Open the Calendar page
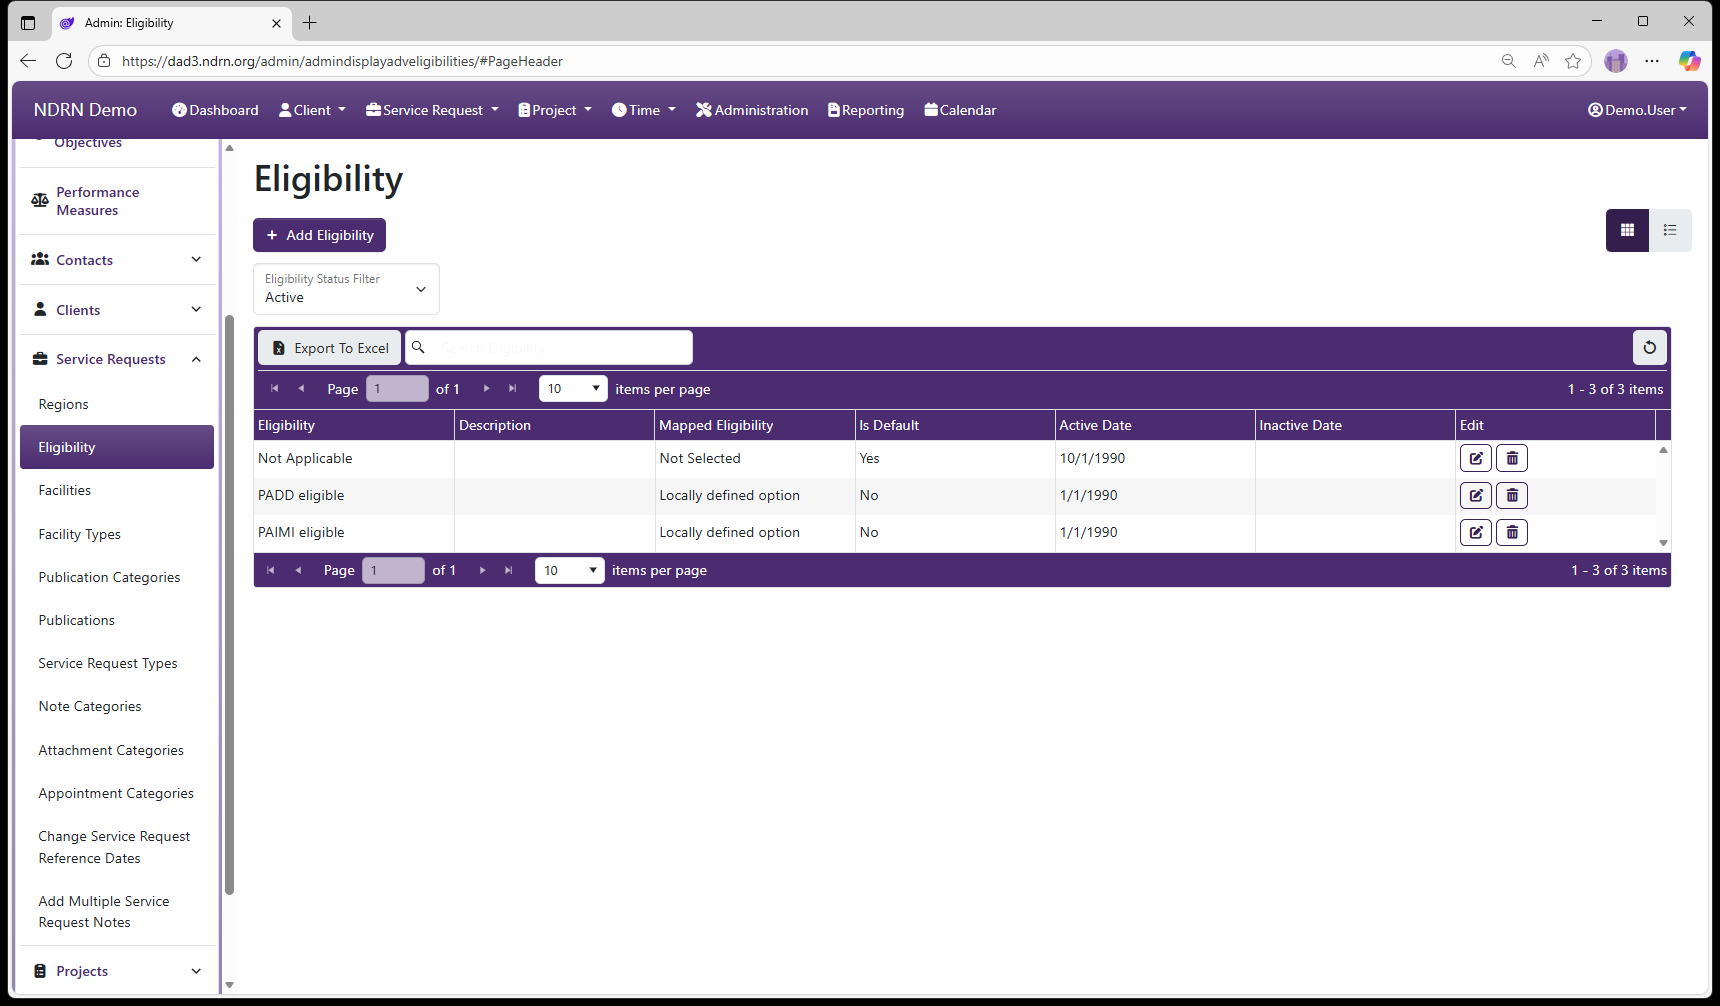The image size is (1720, 1006). coord(960,110)
